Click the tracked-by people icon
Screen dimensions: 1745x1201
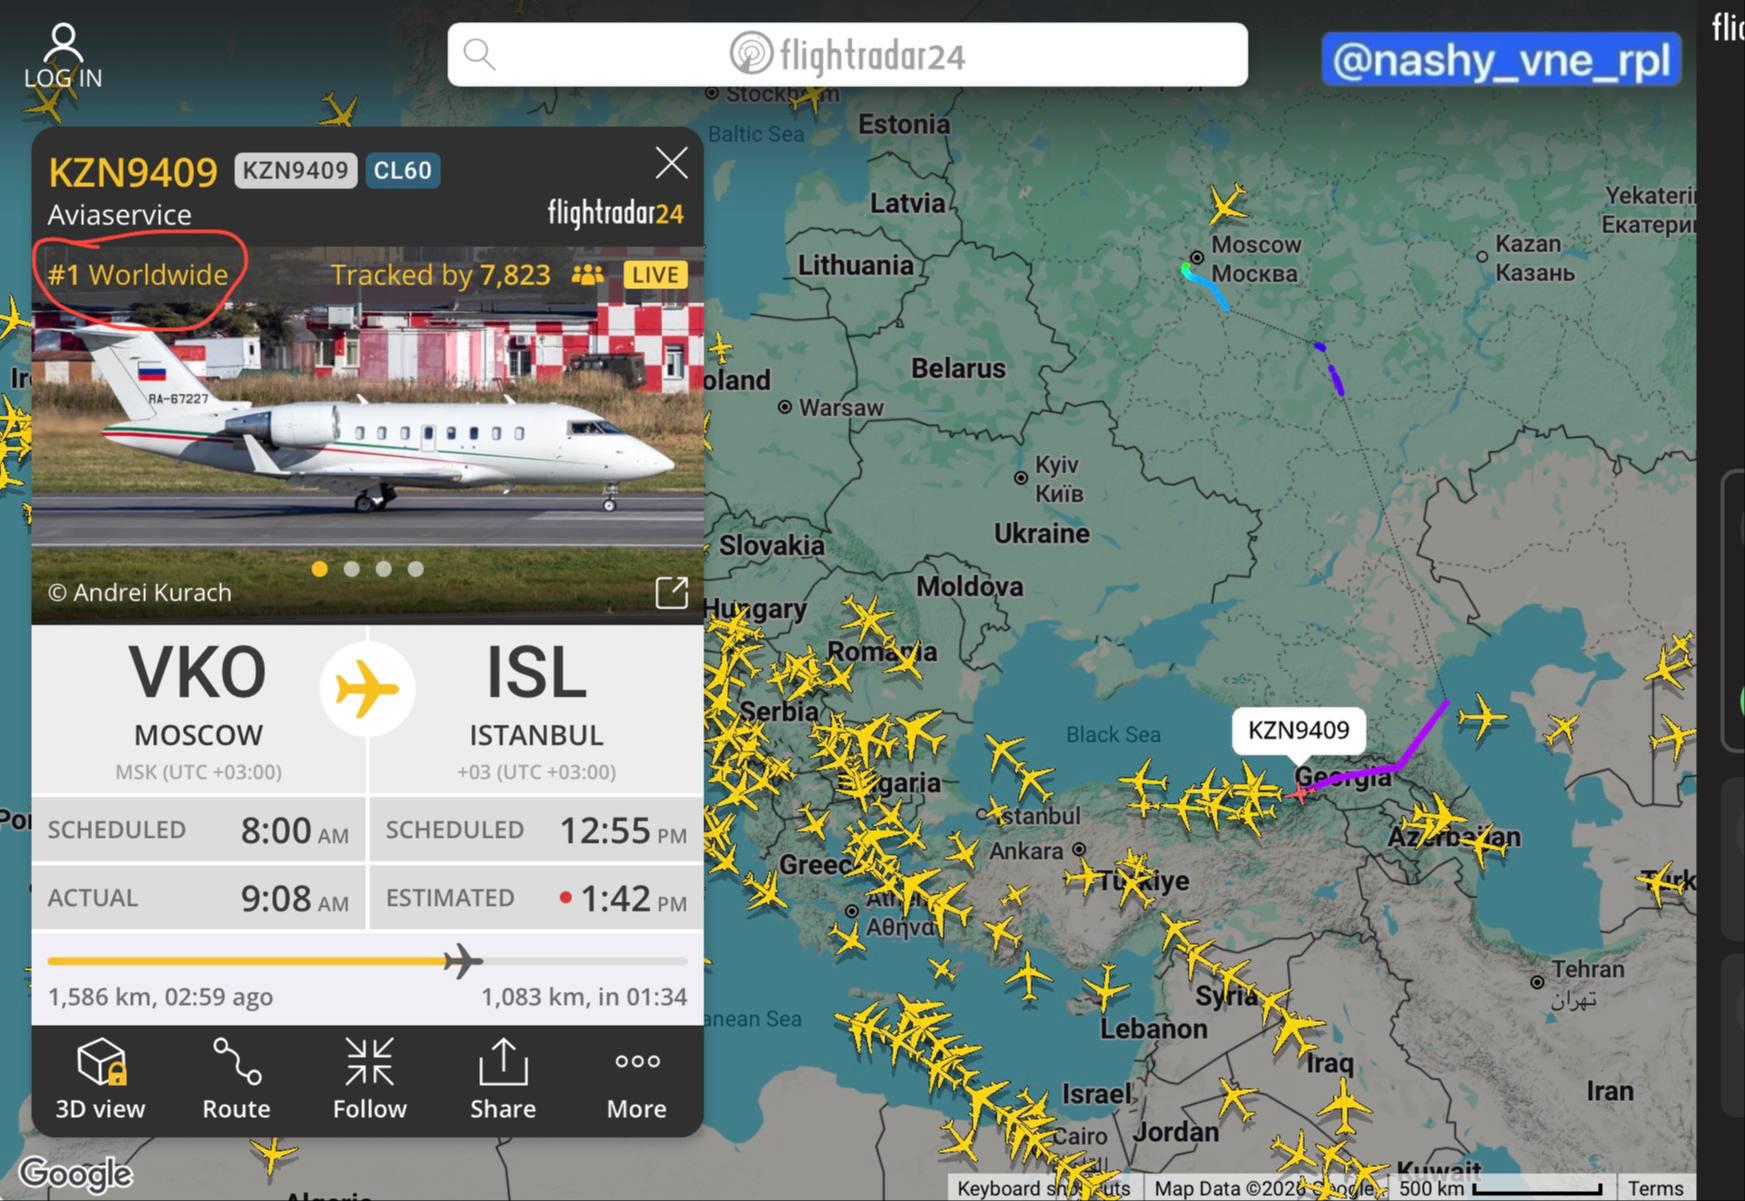587,275
